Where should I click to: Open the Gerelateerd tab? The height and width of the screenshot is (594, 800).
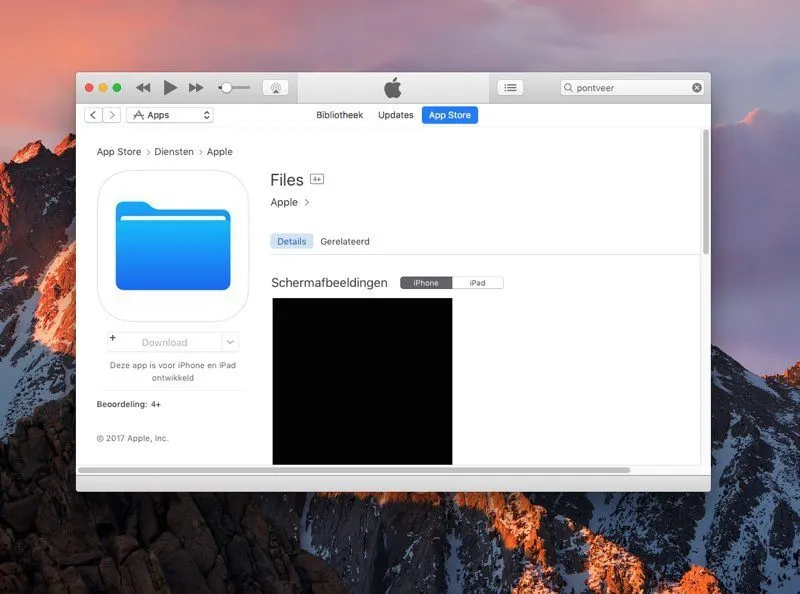(x=345, y=241)
